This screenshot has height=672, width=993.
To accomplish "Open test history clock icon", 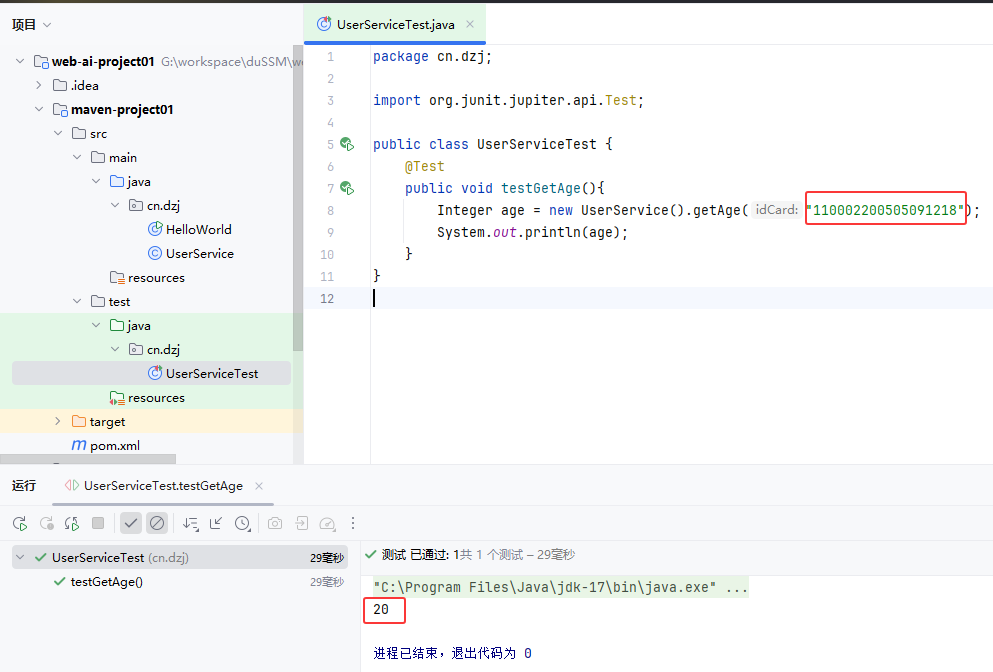I will pos(242,523).
